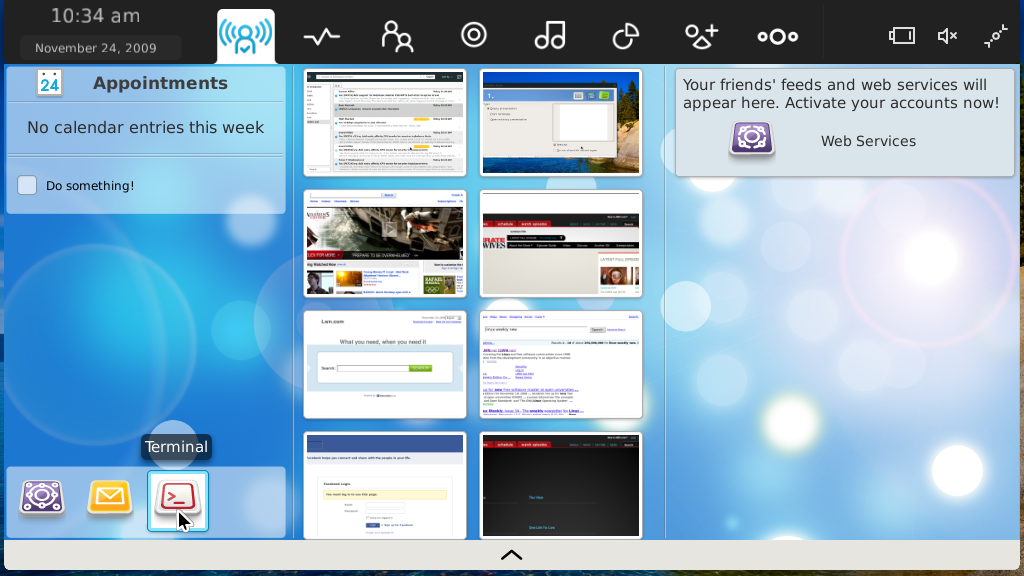Screen dimensions: 1024x576
Task: Open the Google search results thumbnail
Action: pos(561,364)
